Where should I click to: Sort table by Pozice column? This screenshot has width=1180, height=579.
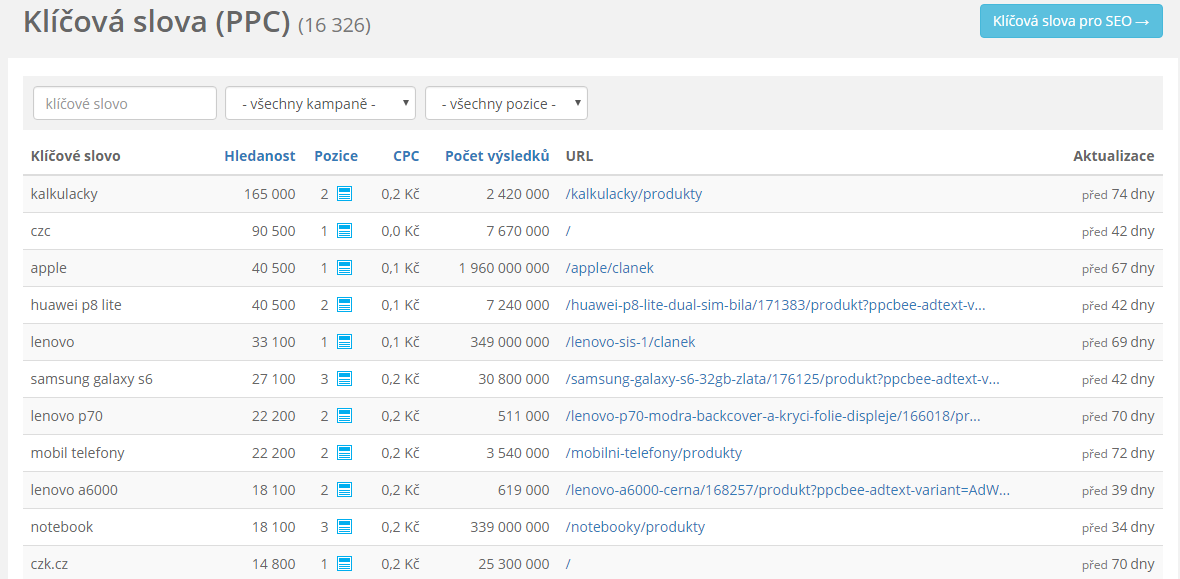point(336,156)
